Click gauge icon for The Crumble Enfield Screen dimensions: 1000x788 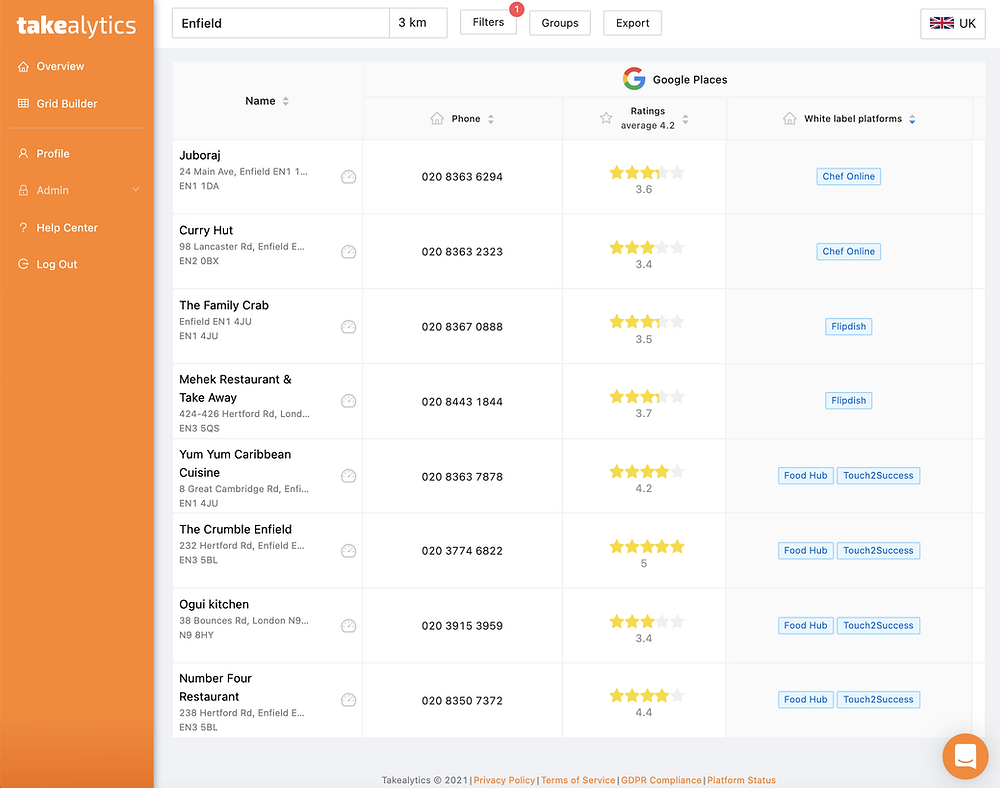pyautogui.click(x=348, y=551)
